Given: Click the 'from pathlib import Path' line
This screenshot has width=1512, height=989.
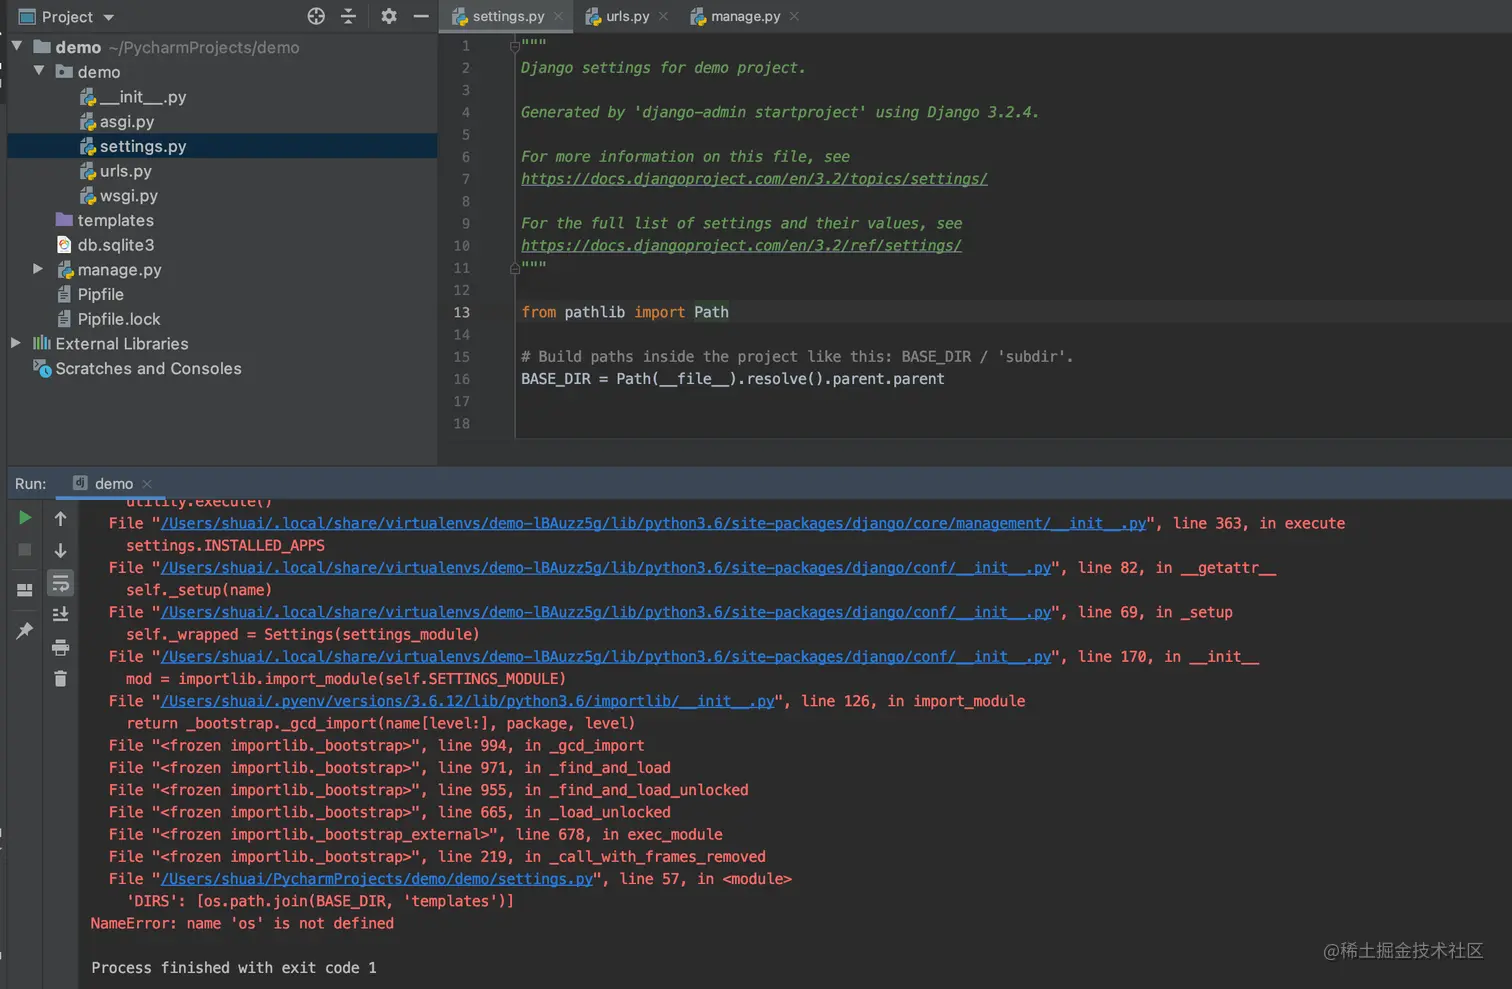Looking at the screenshot, I should [625, 312].
